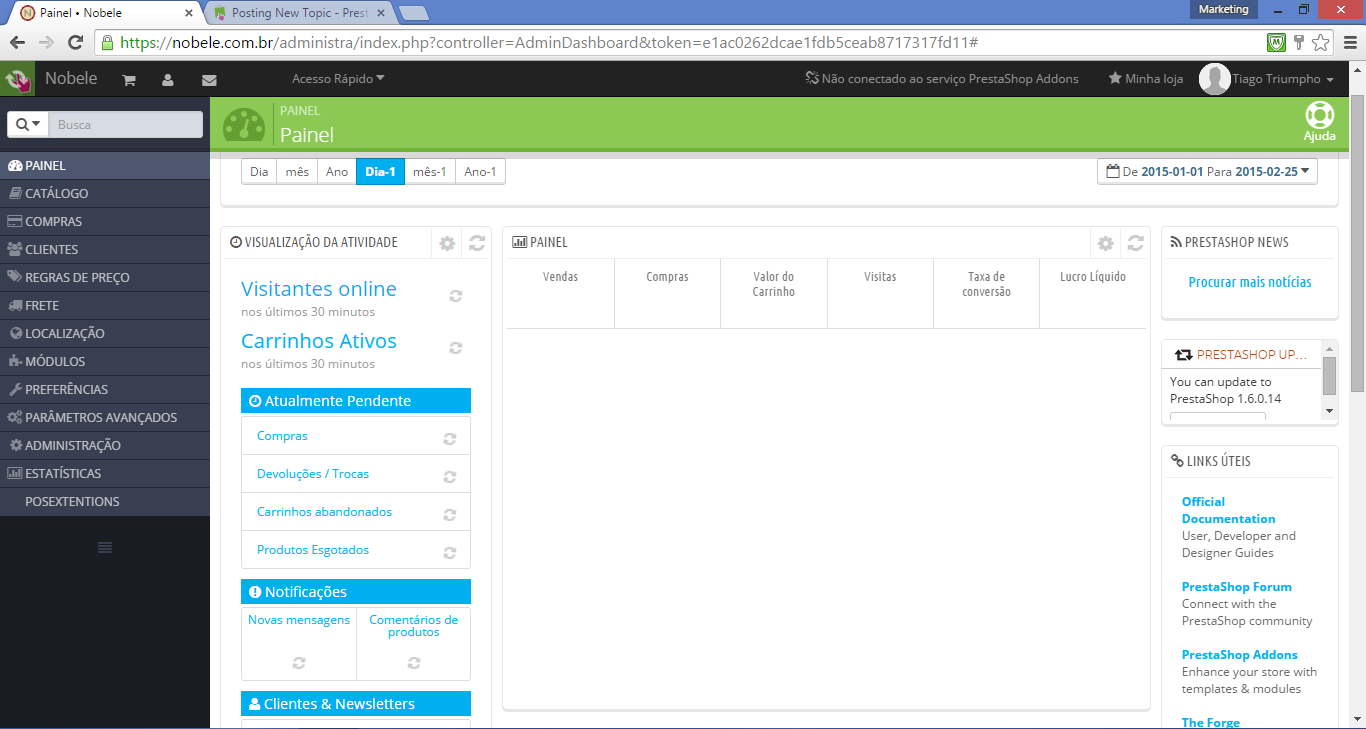Open the date range picker dropdown
This screenshot has width=1366, height=729.
[1207, 171]
